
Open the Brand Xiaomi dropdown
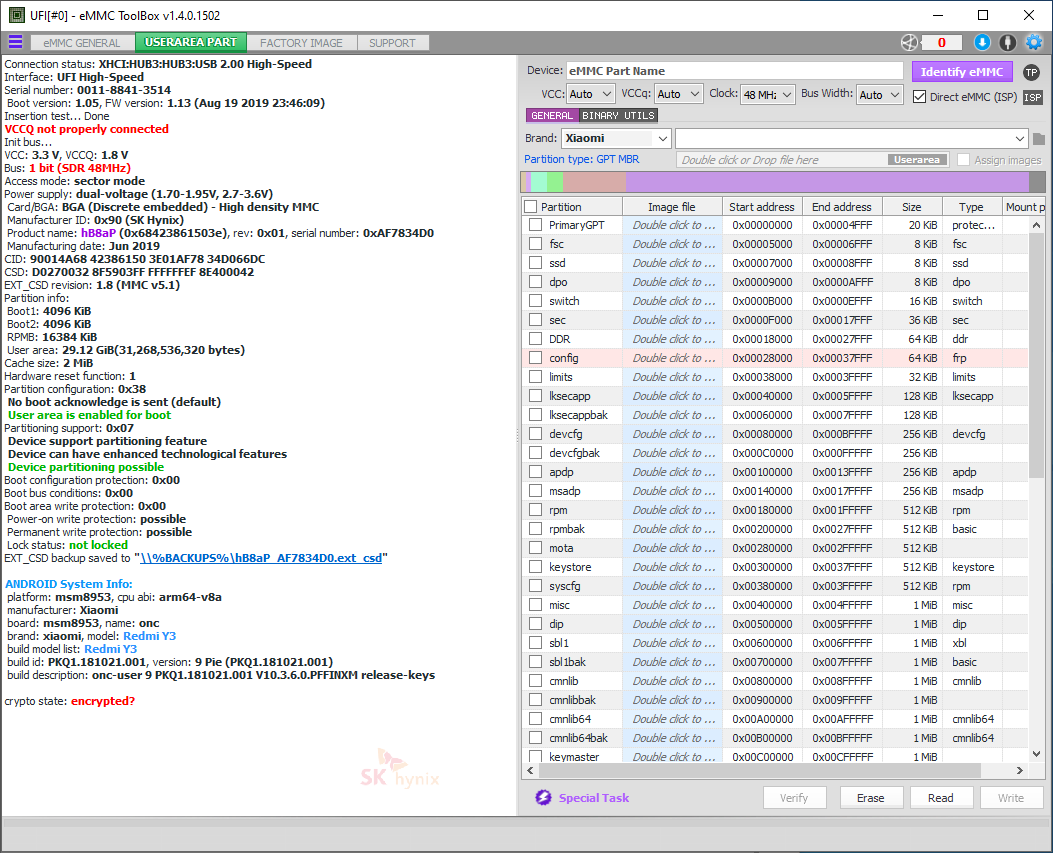point(616,138)
